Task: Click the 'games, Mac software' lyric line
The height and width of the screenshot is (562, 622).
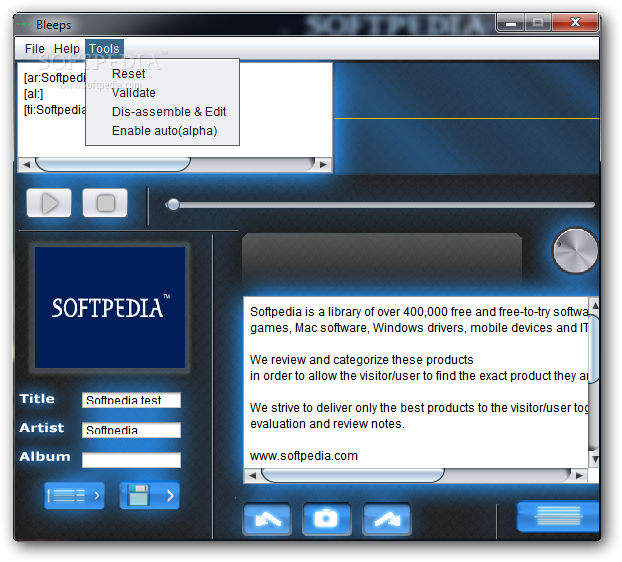Action: point(419,328)
